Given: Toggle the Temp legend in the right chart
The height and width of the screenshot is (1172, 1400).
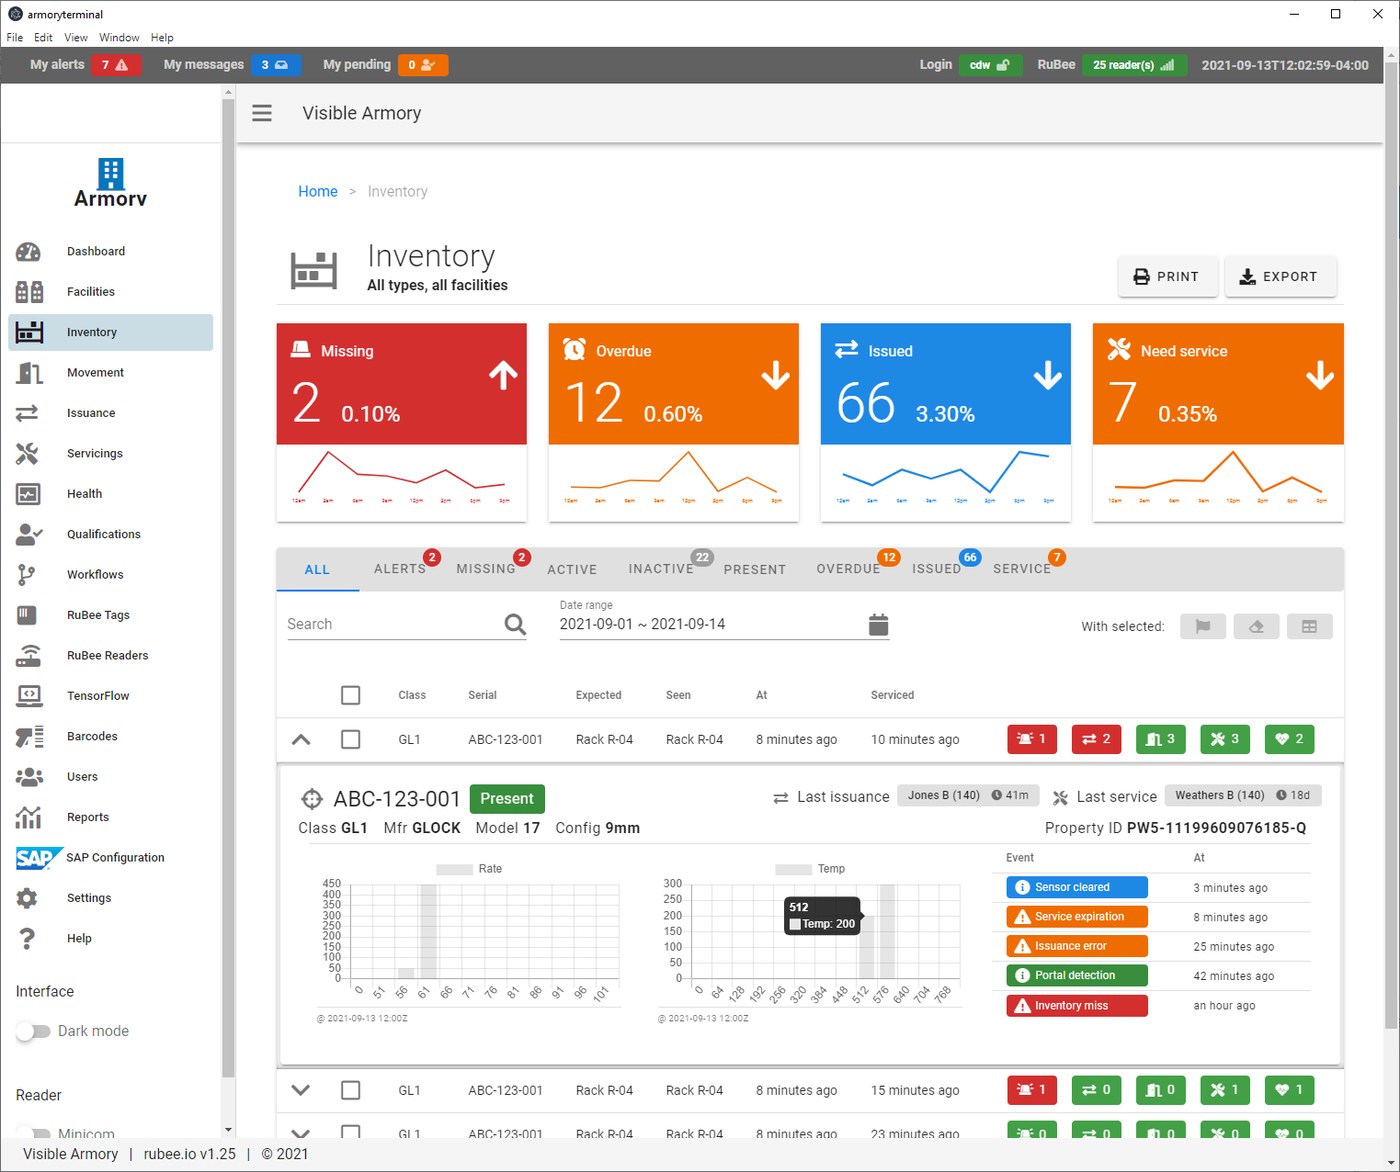Looking at the screenshot, I should (810, 869).
